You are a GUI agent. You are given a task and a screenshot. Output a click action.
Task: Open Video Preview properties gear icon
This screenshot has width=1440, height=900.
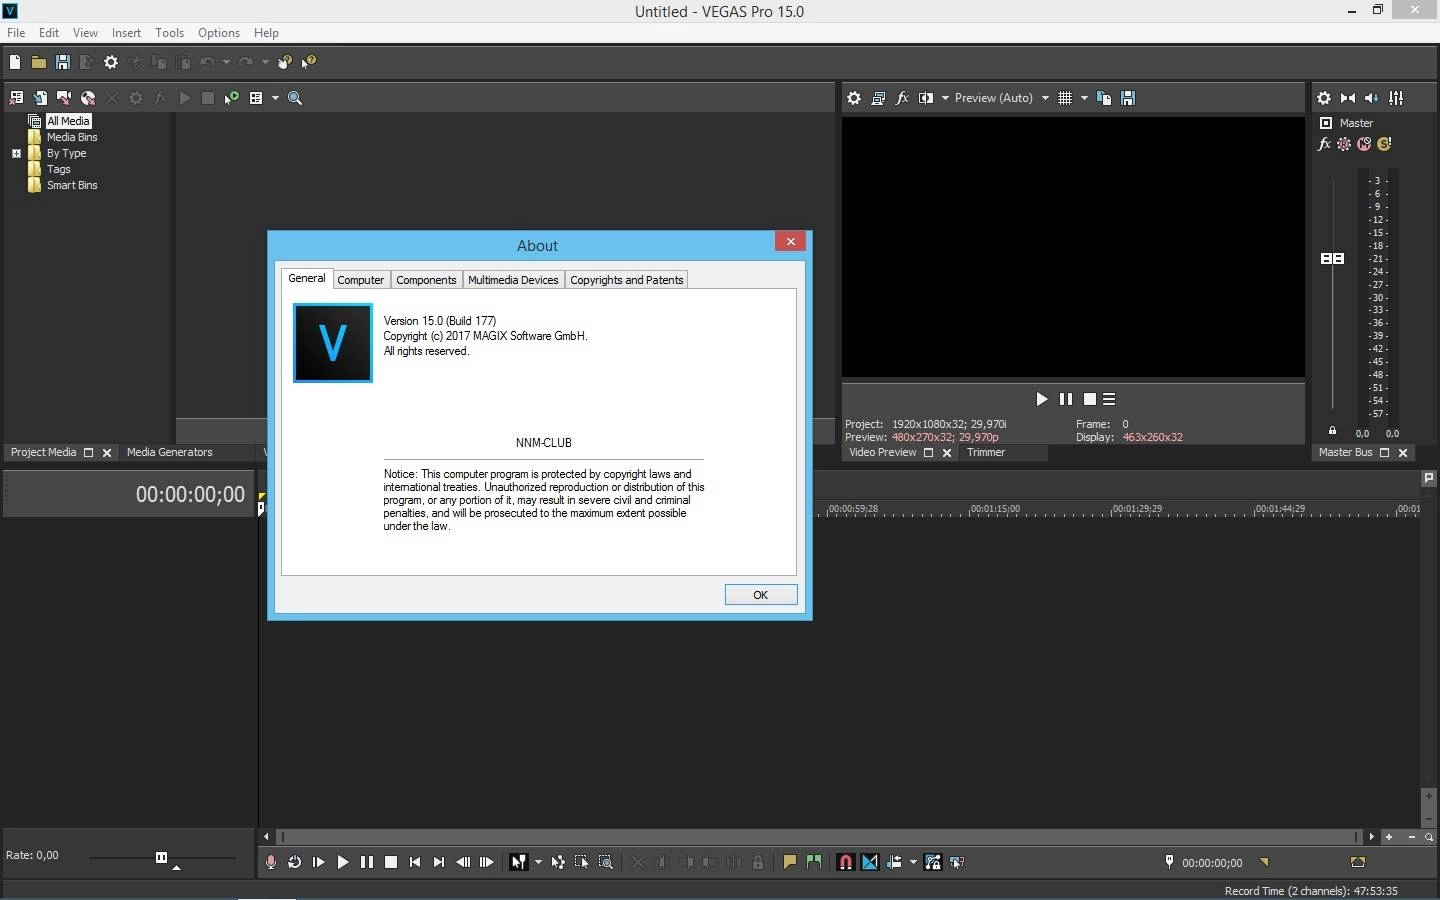pos(854,98)
